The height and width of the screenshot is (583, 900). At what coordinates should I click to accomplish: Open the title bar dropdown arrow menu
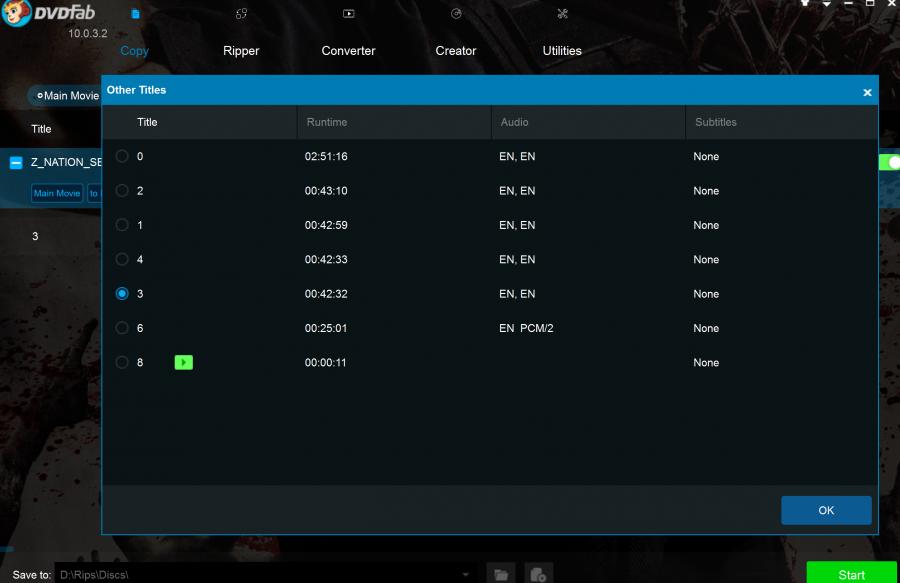[x=827, y=3]
